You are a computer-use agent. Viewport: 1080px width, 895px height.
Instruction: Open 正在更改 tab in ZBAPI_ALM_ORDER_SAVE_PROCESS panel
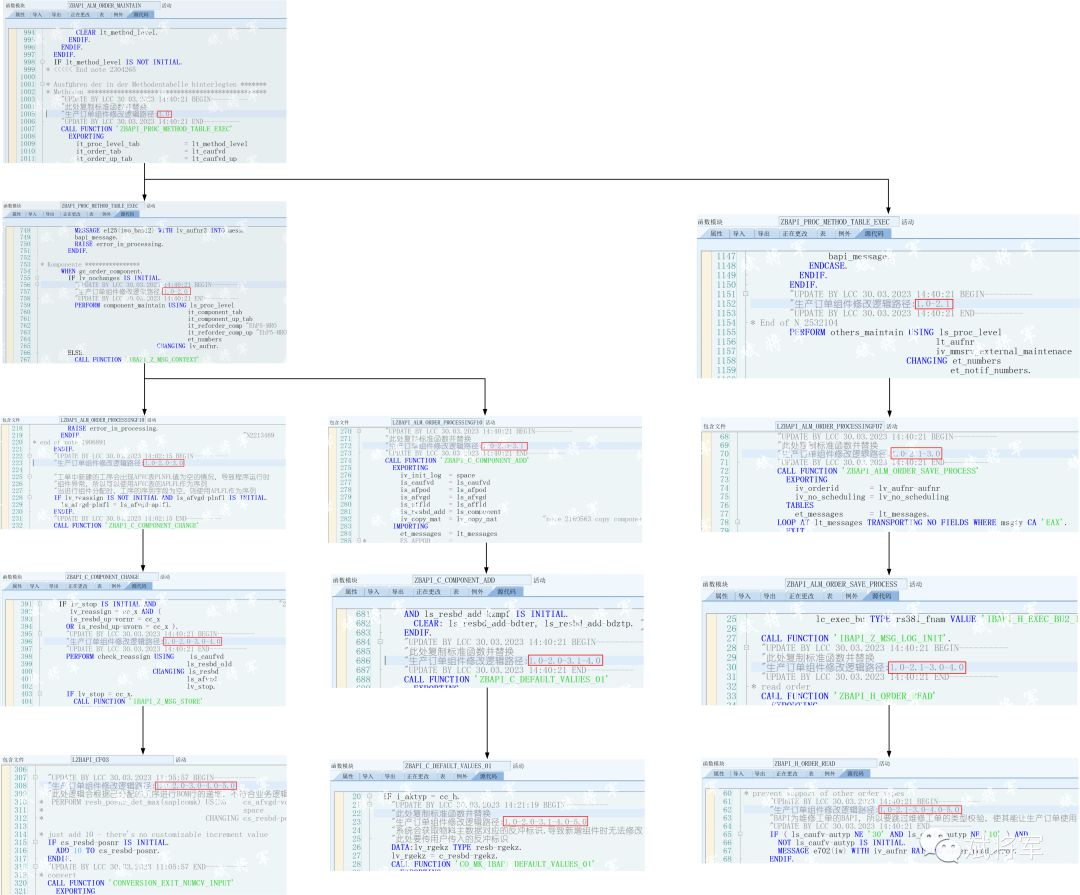tap(800, 596)
